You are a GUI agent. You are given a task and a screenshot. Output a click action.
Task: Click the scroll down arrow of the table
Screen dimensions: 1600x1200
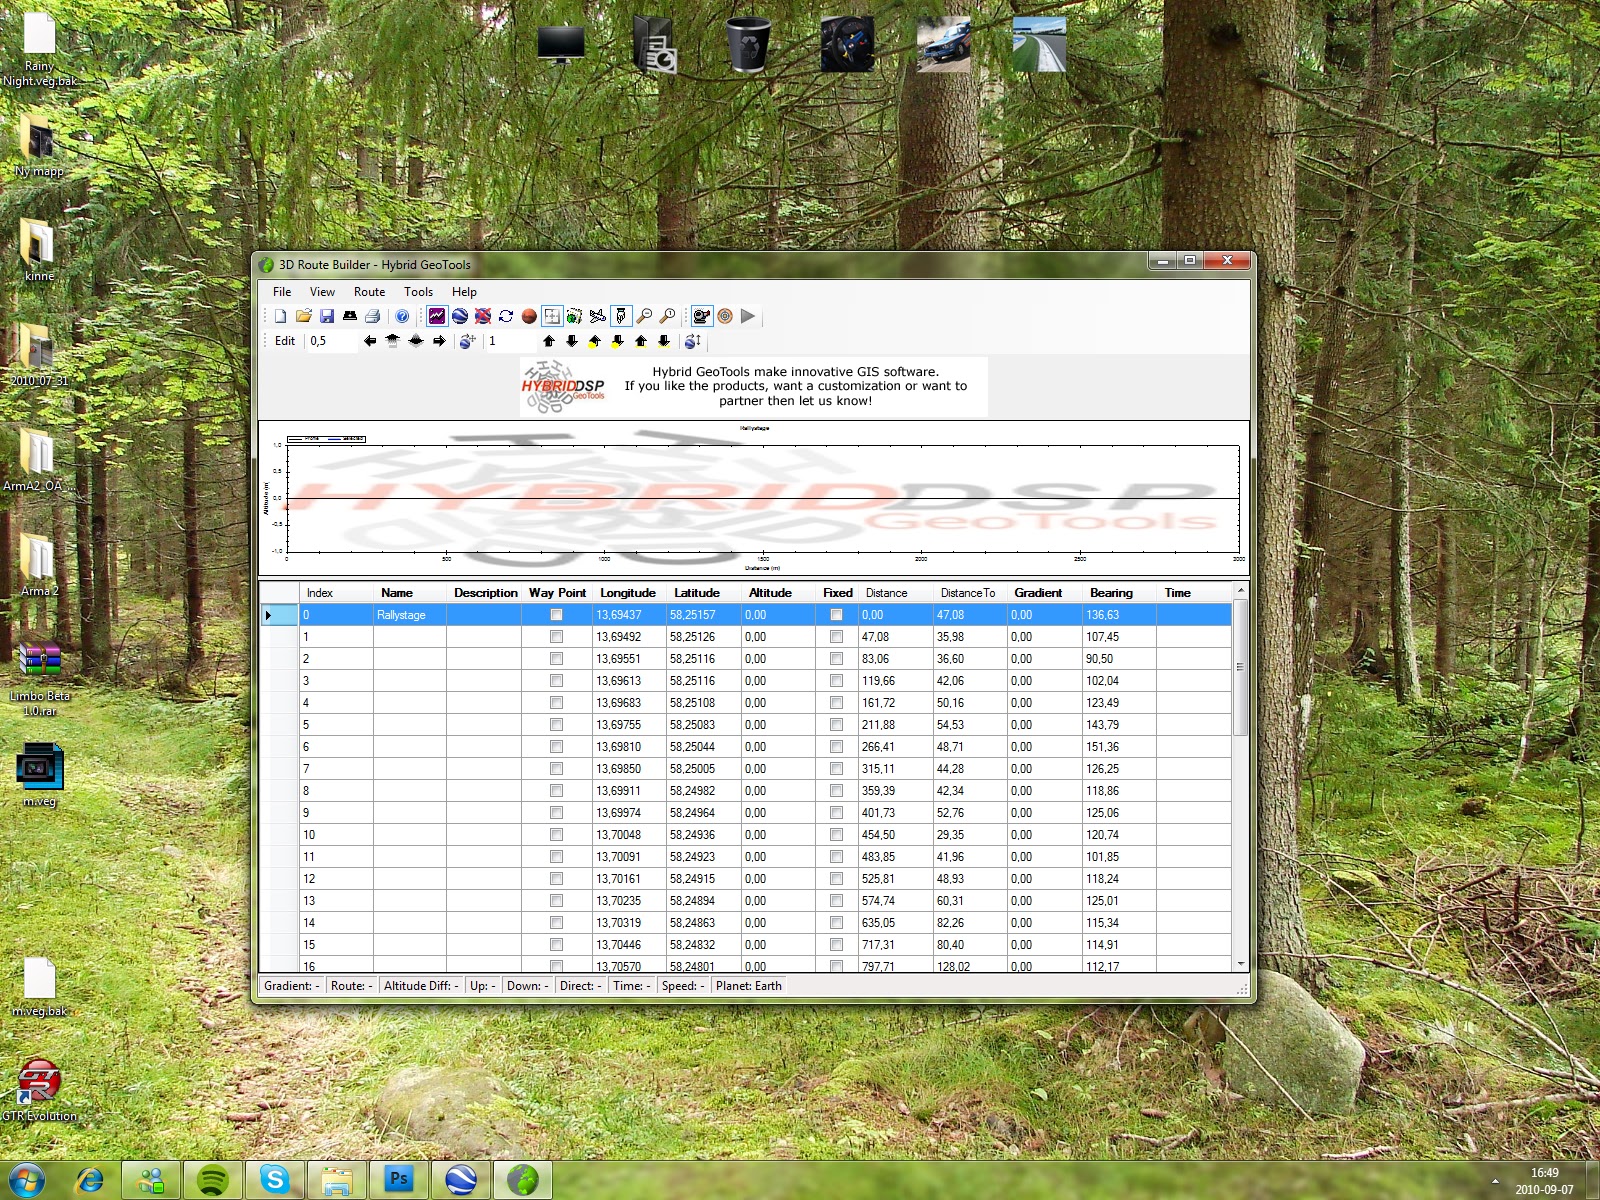pos(1240,964)
